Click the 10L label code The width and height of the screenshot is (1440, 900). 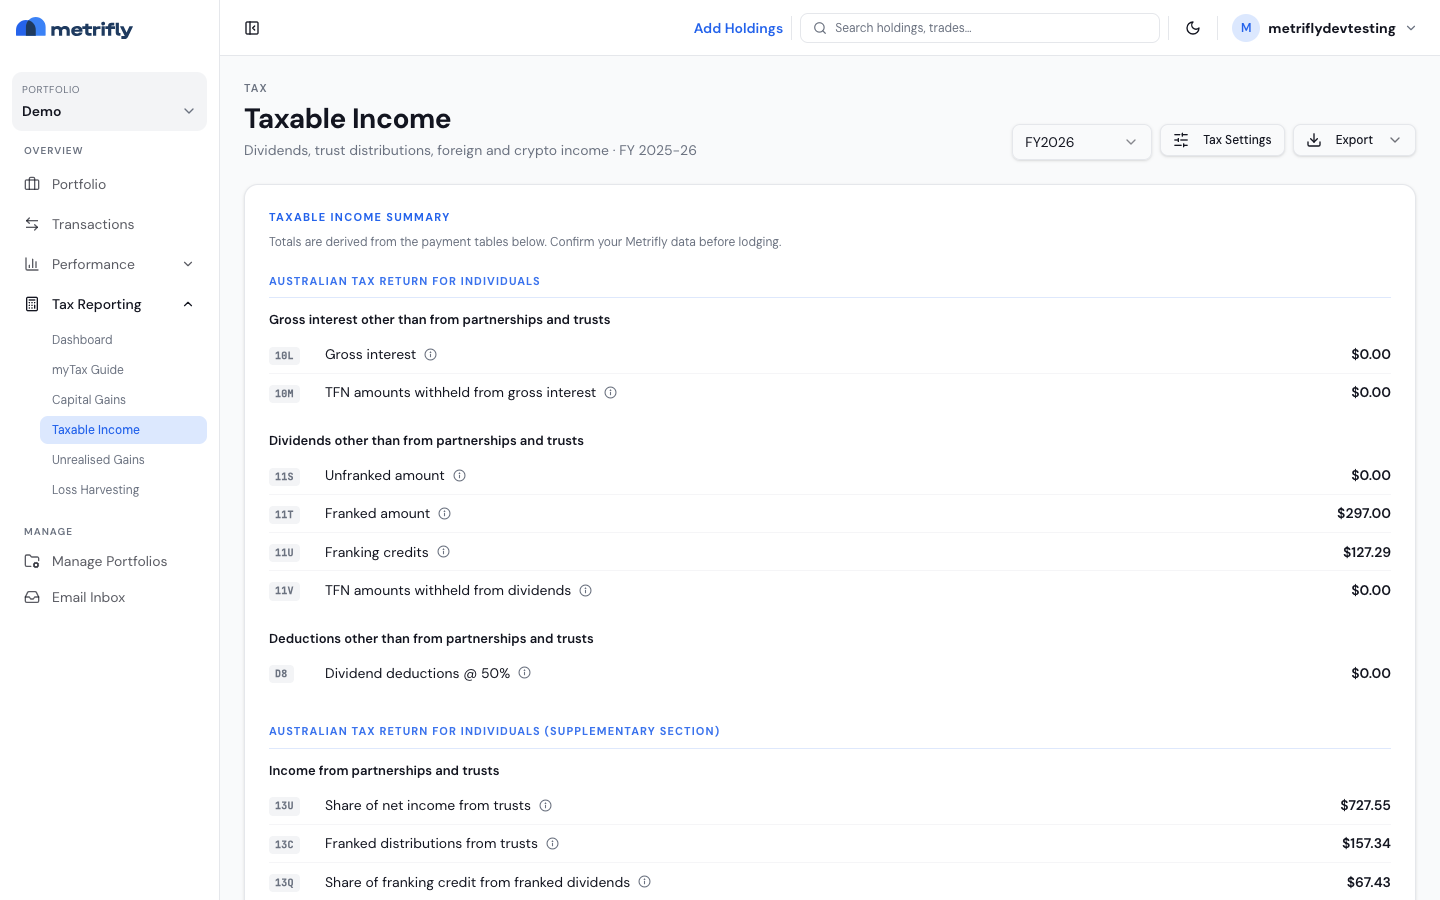284,355
